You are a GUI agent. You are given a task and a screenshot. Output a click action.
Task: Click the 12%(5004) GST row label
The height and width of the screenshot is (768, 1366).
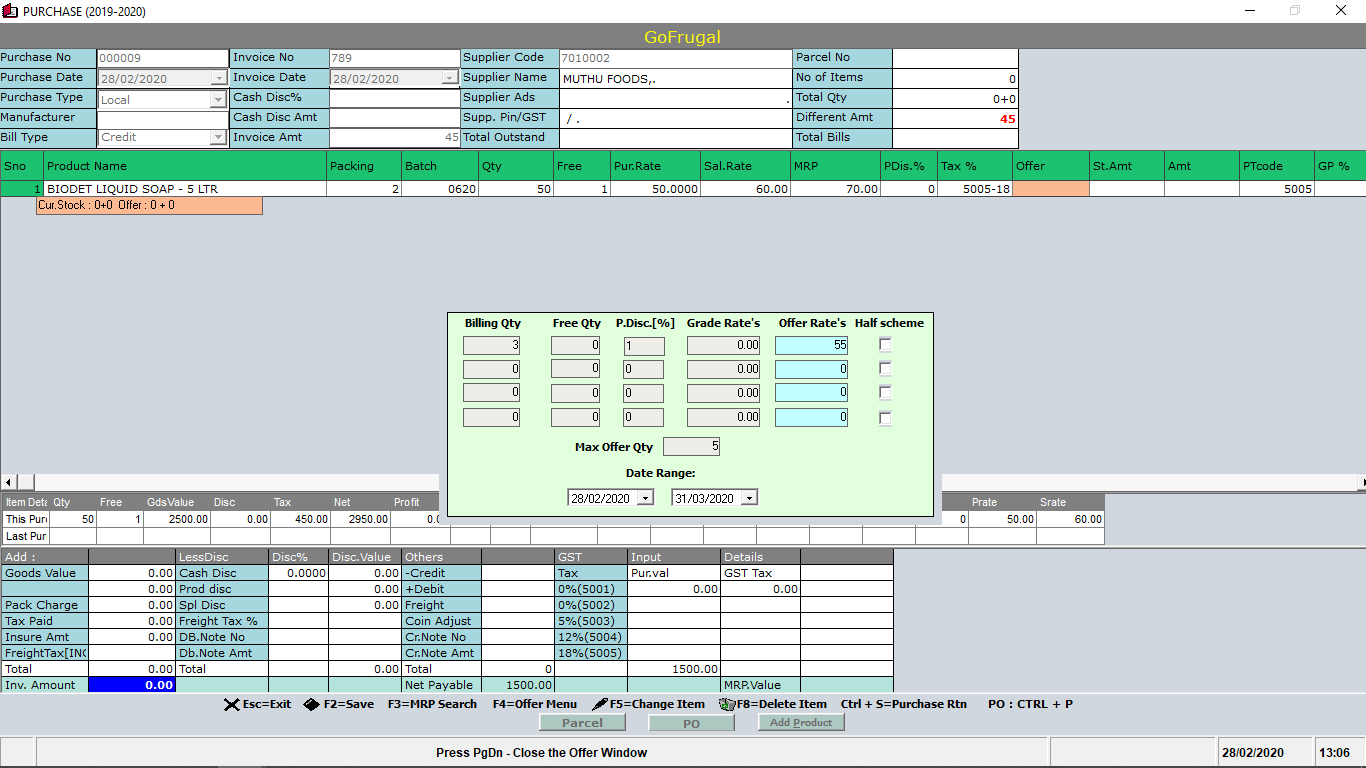click(x=591, y=637)
